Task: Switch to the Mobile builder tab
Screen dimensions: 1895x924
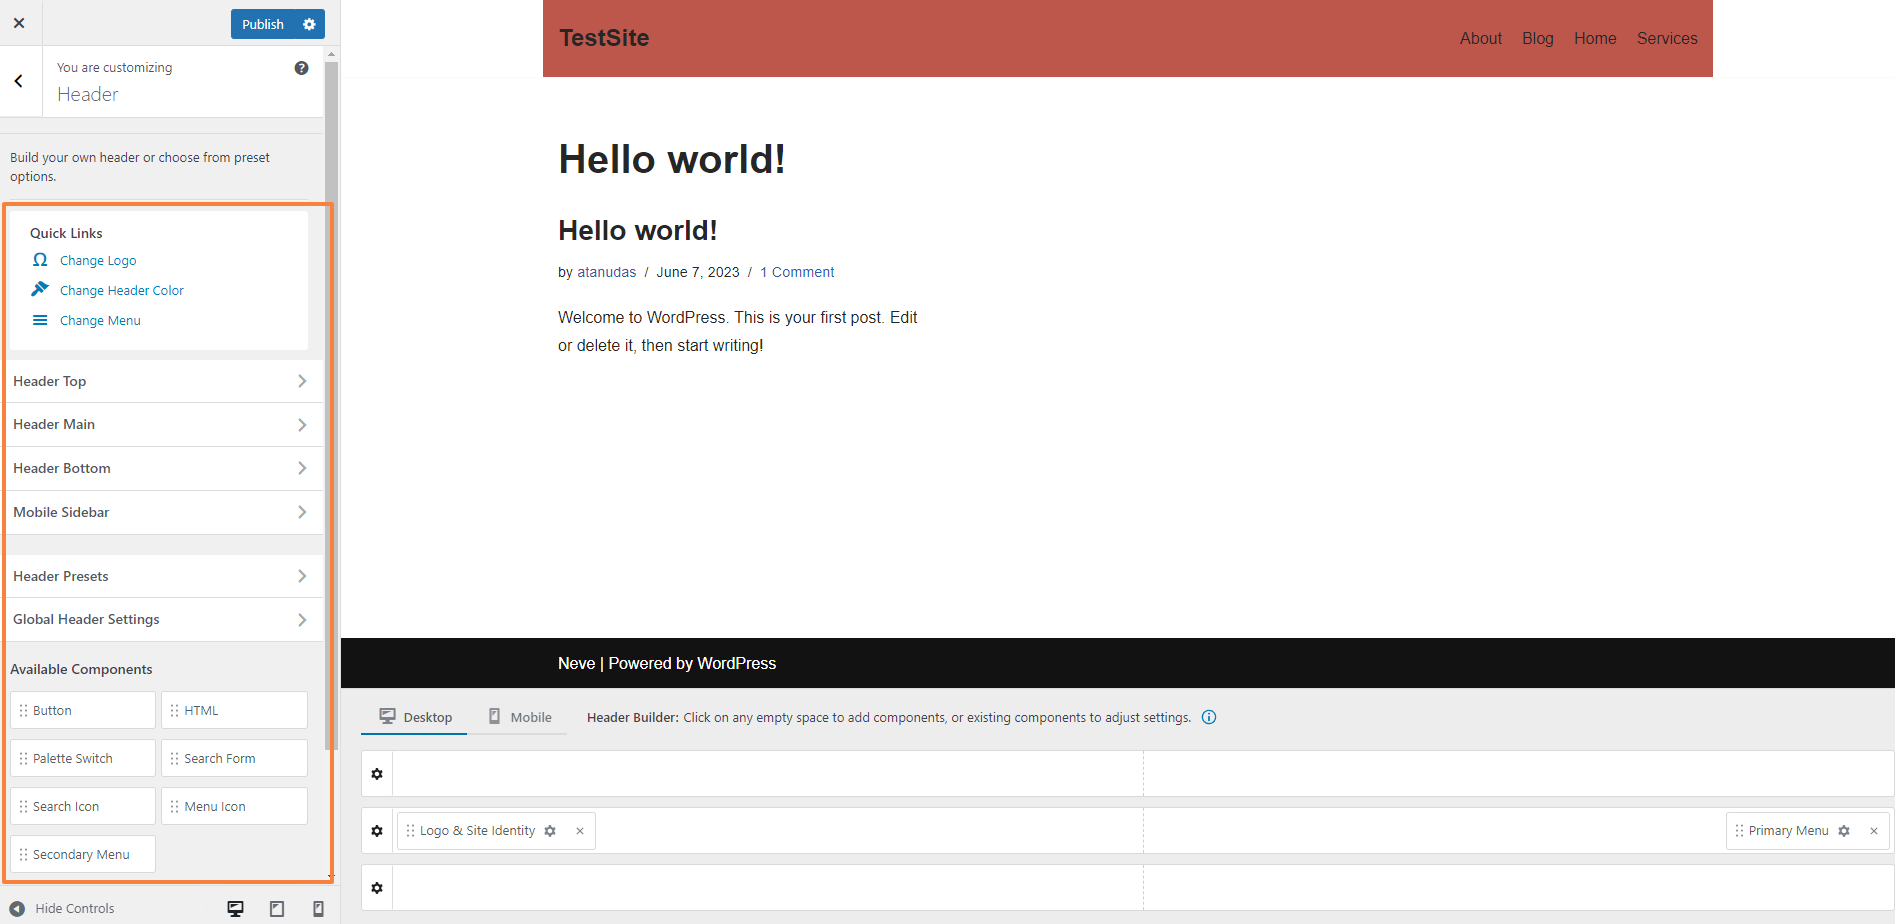Action: (x=519, y=717)
